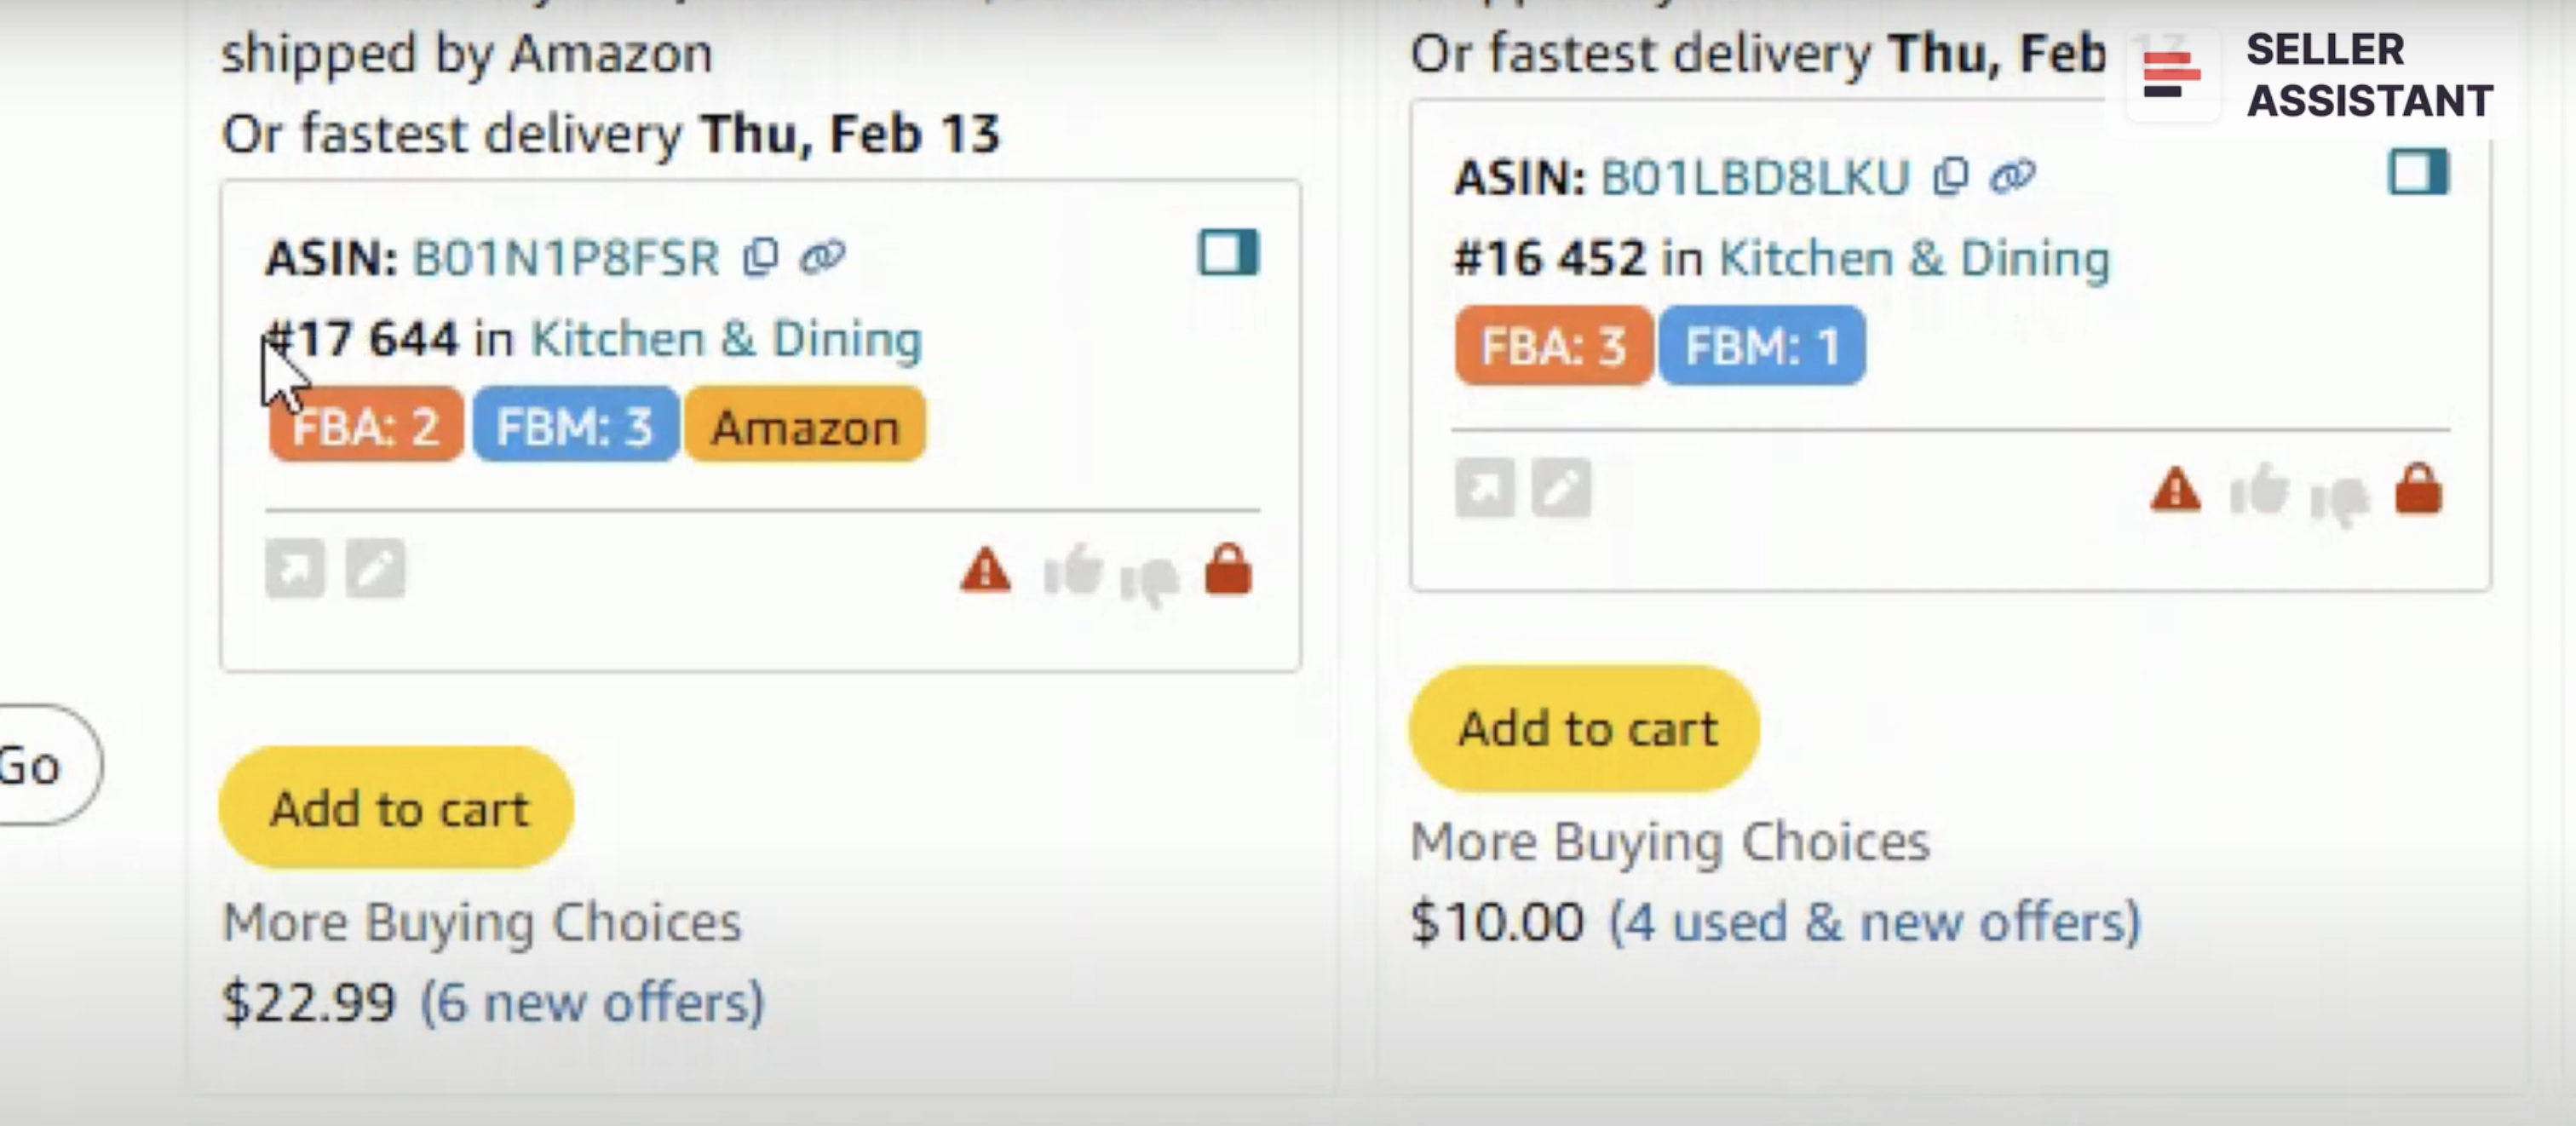The image size is (2576, 1126).
Task: Open the 6 new offers link
Action: coord(592,1002)
